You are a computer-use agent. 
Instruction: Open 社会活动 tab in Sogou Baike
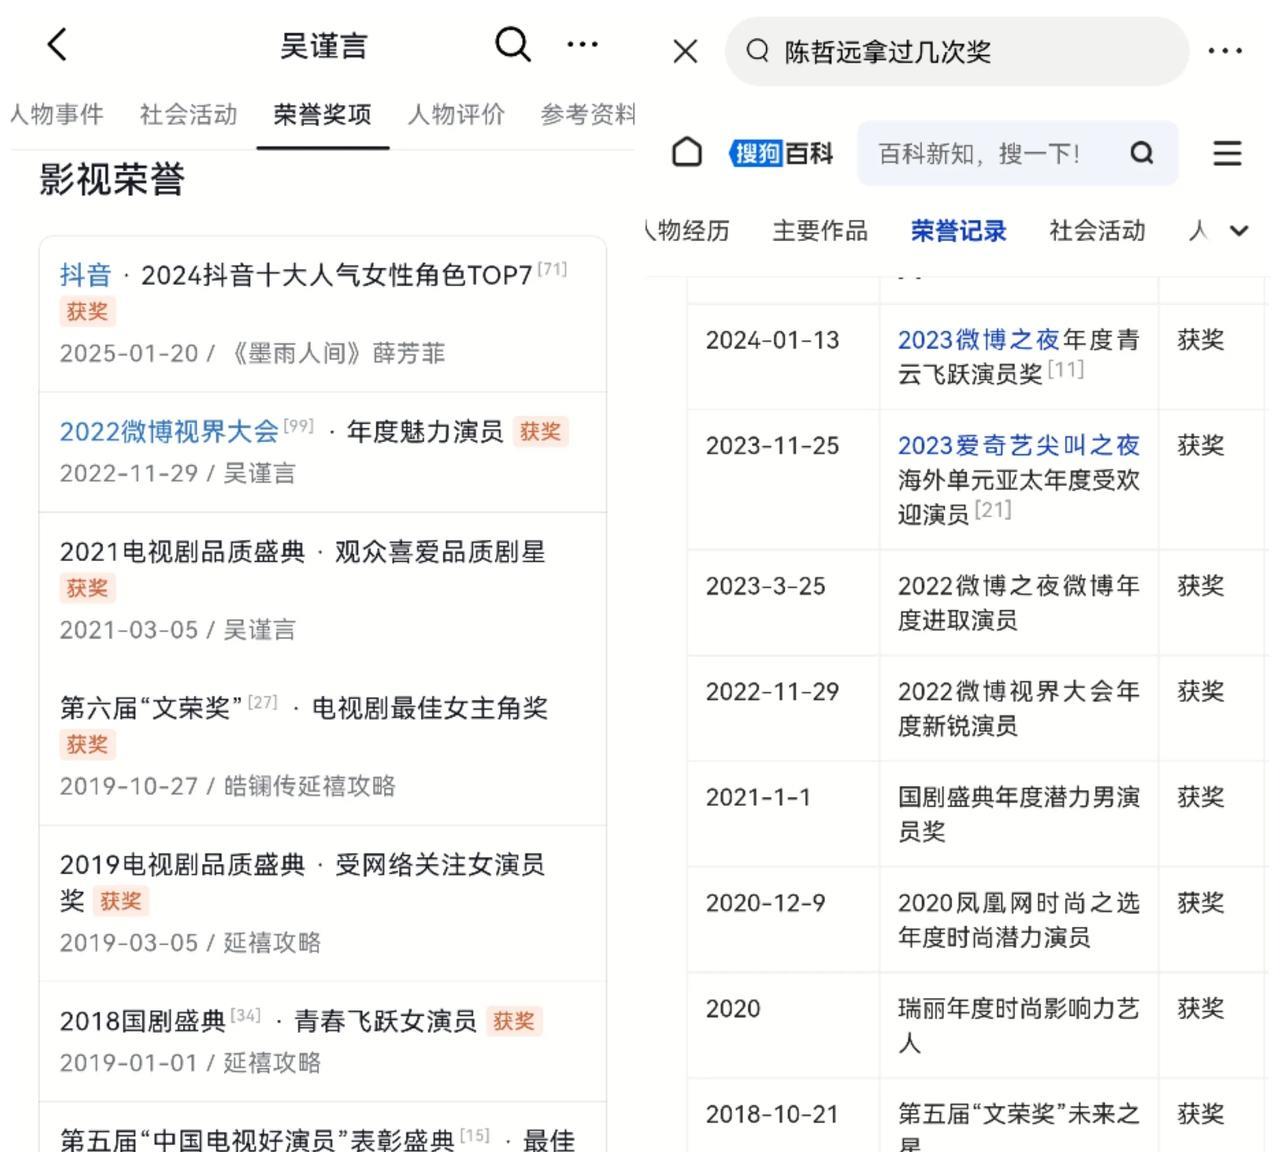coord(1097,231)
